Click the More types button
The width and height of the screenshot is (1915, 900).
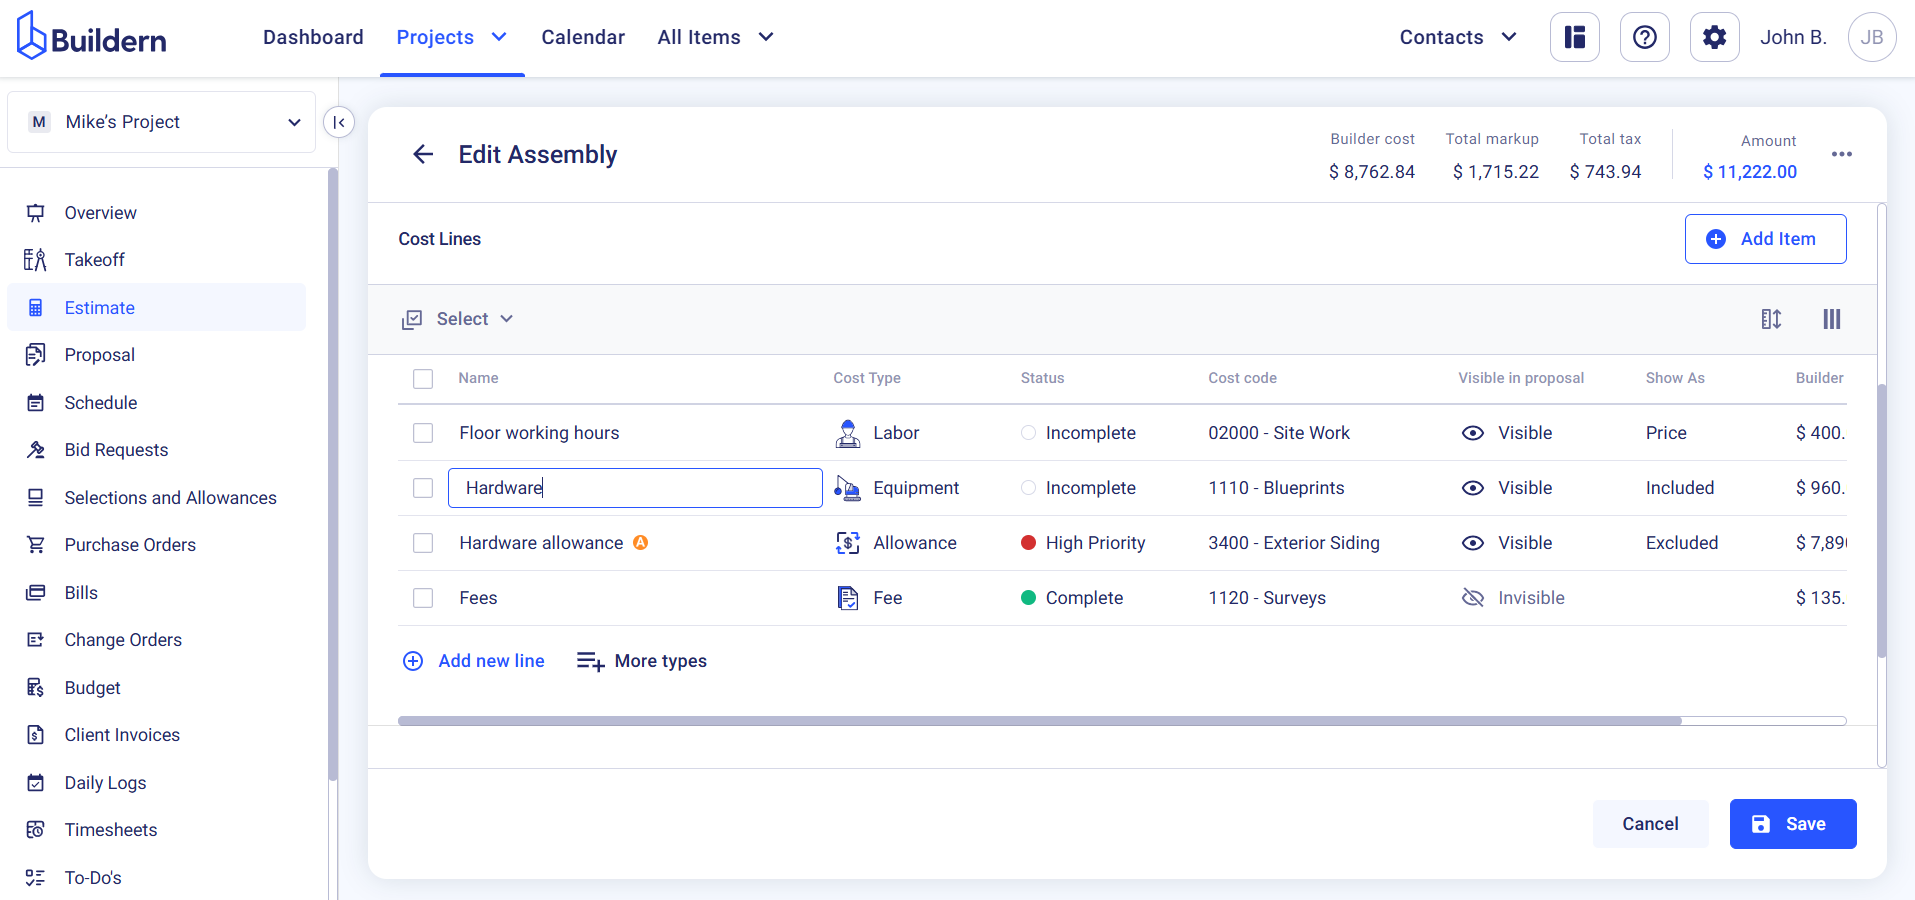(642, 661)
